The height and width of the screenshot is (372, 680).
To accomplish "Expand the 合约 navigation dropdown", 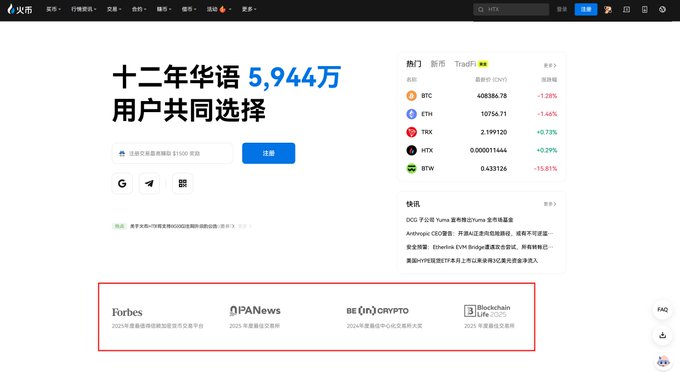I will coord(139,9).
